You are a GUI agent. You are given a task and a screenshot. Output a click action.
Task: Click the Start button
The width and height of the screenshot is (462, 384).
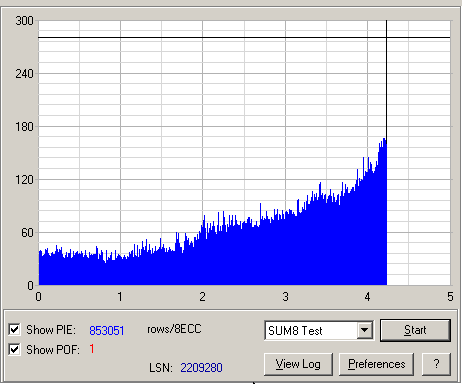click(415, 330)
